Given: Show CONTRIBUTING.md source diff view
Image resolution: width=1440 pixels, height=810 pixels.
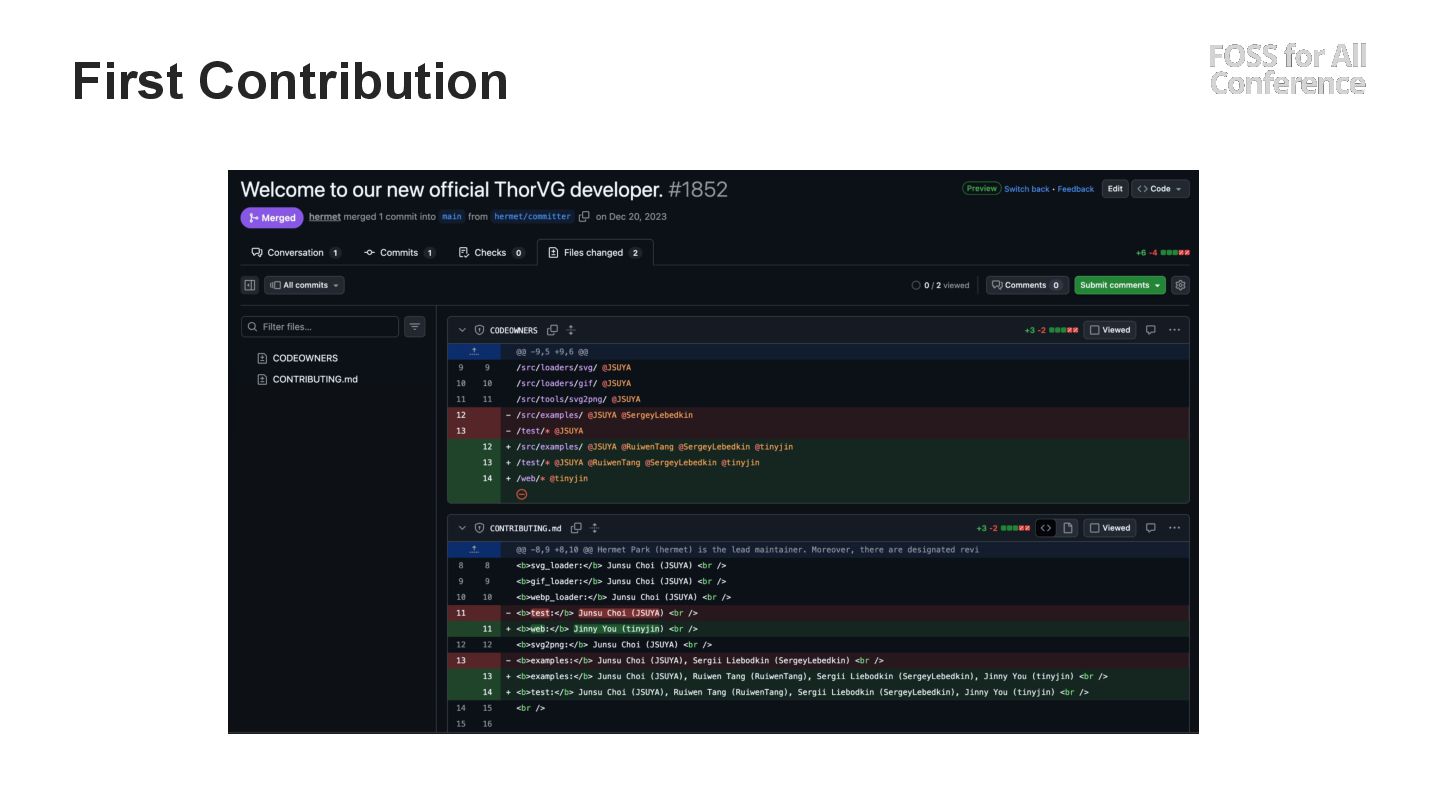Looking at the screenshot, I should pyautogui.click(x=1046, y=528).
